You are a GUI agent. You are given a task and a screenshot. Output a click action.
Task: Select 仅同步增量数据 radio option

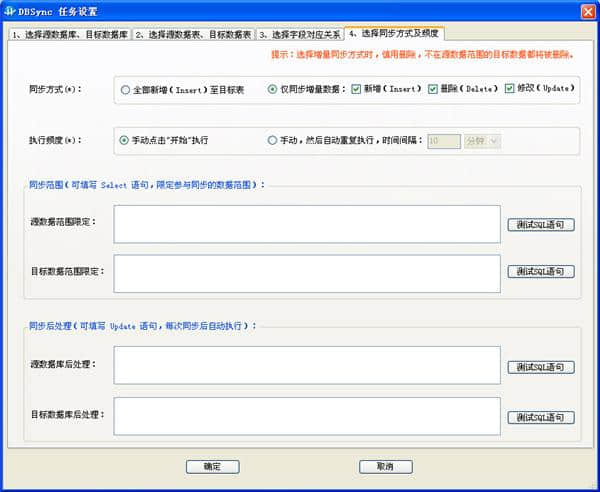pos(273,89)
